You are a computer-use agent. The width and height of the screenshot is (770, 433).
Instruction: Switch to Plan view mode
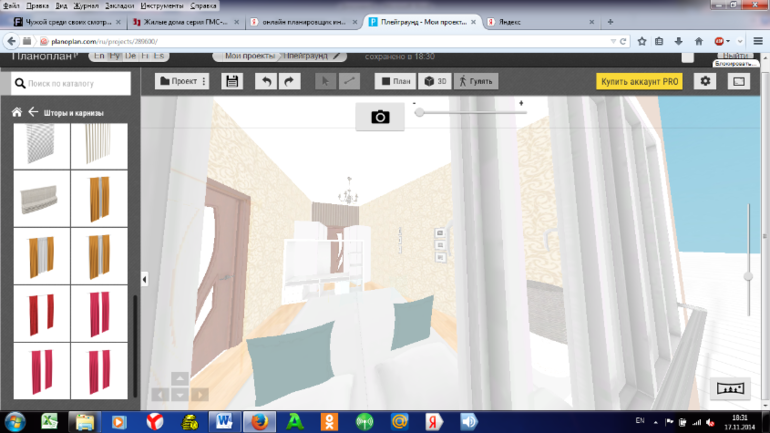395,81
